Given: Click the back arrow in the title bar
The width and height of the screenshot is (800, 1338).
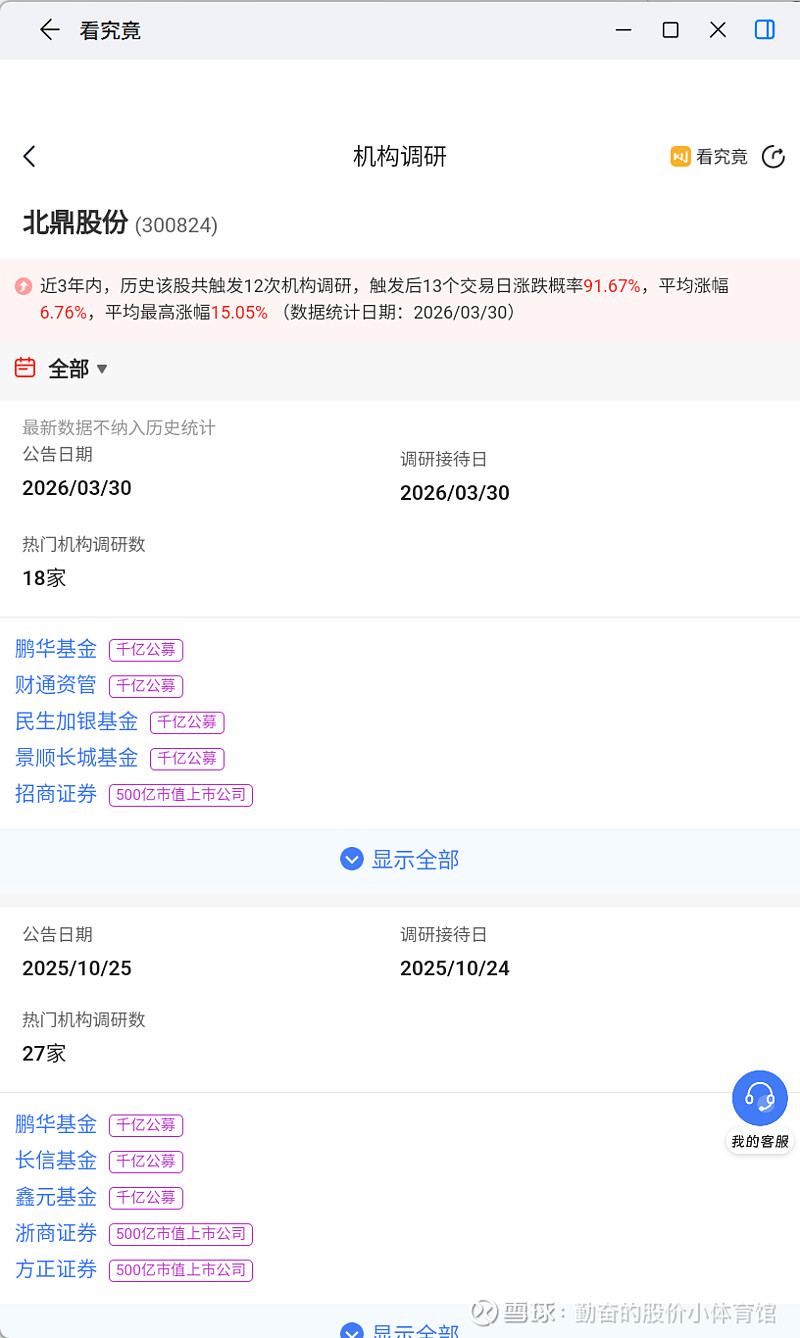Looking at the screenshot, I should [49, 30].
